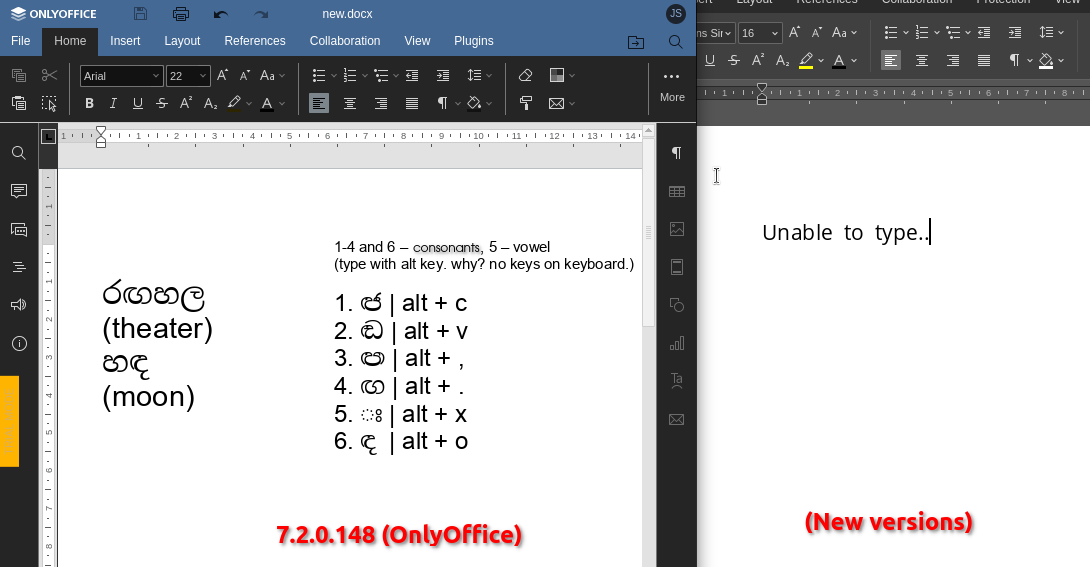1090x567 pixels.
Task: Click the Mail merge envelope toolbar icon
Action: (556, 104)
